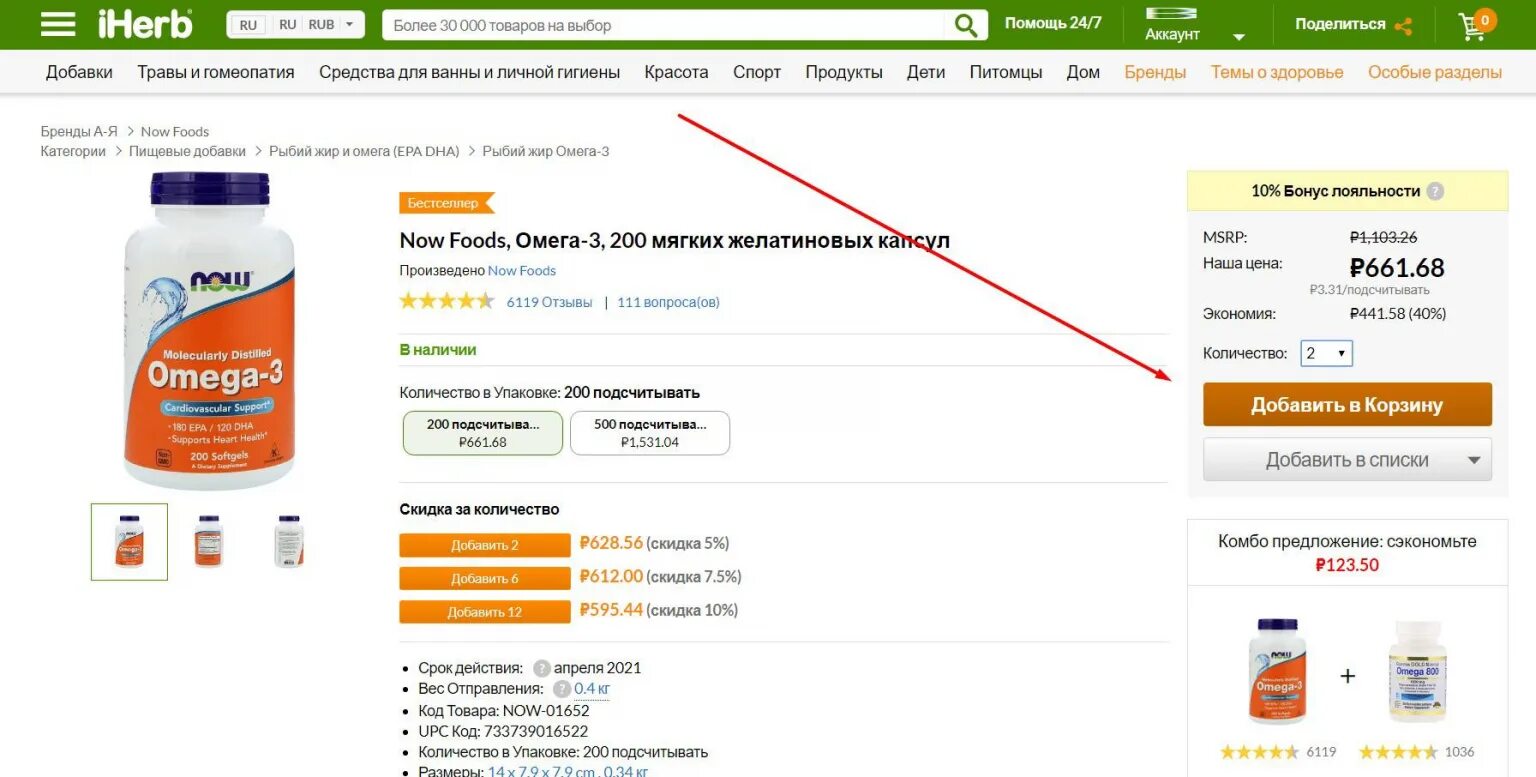The image size is (1536, 777).
Task: Click the main Omega-3 product image
Action: [209, 330]
